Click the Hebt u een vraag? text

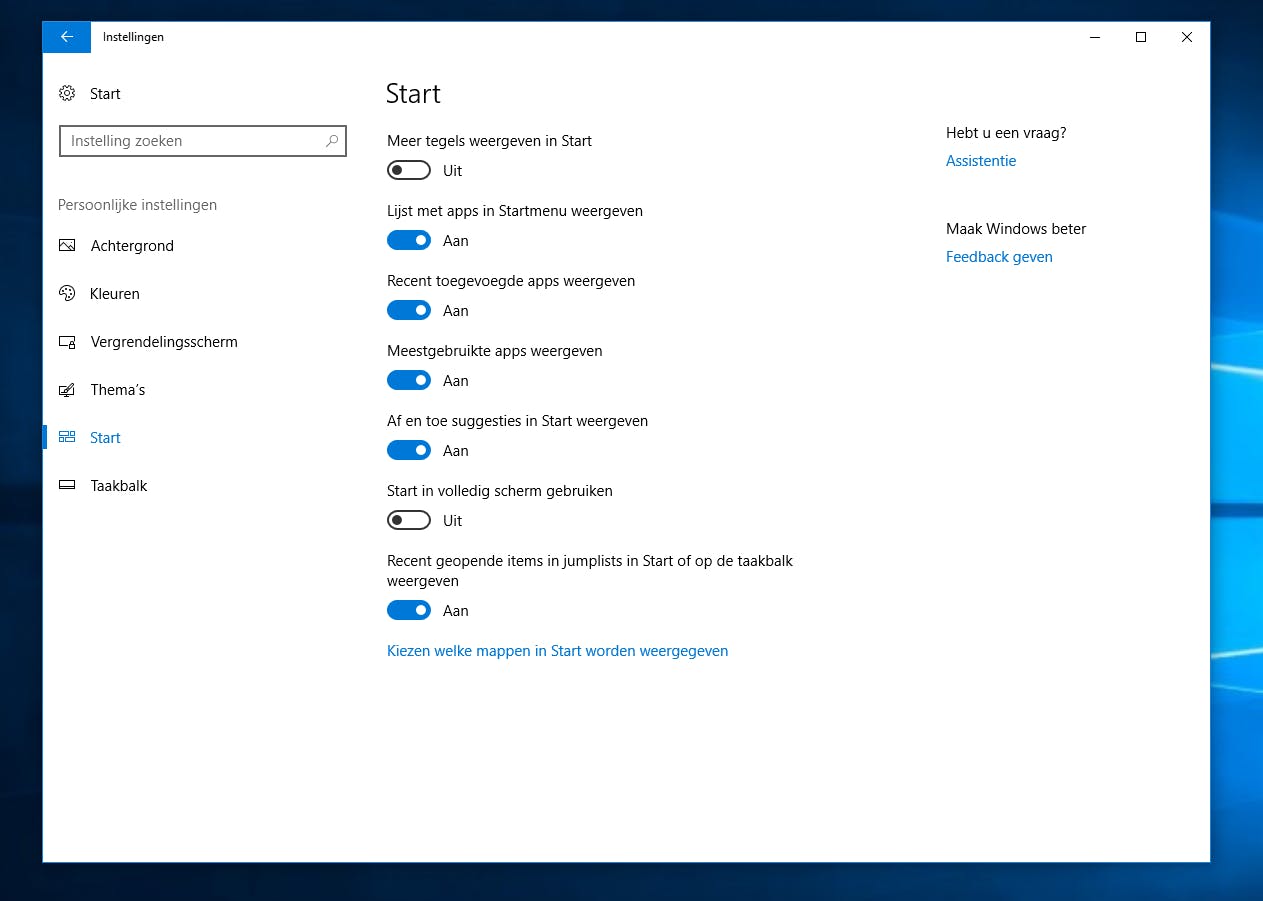[1006, 133]
